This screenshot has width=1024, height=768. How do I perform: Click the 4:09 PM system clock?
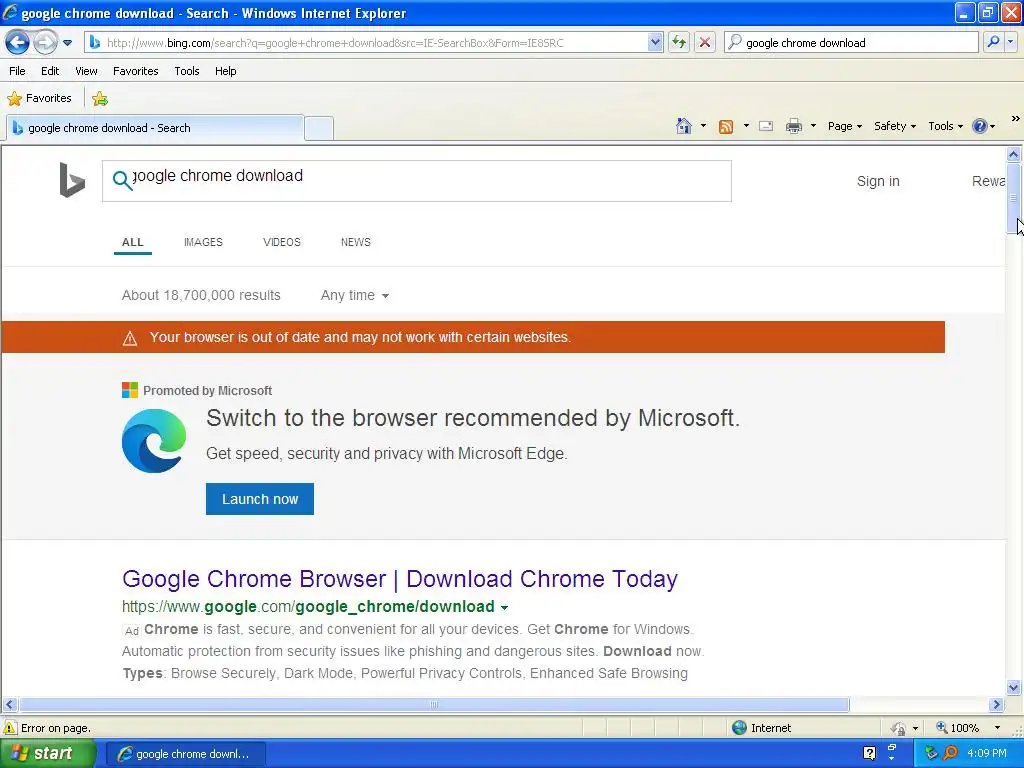click(987, 754)
